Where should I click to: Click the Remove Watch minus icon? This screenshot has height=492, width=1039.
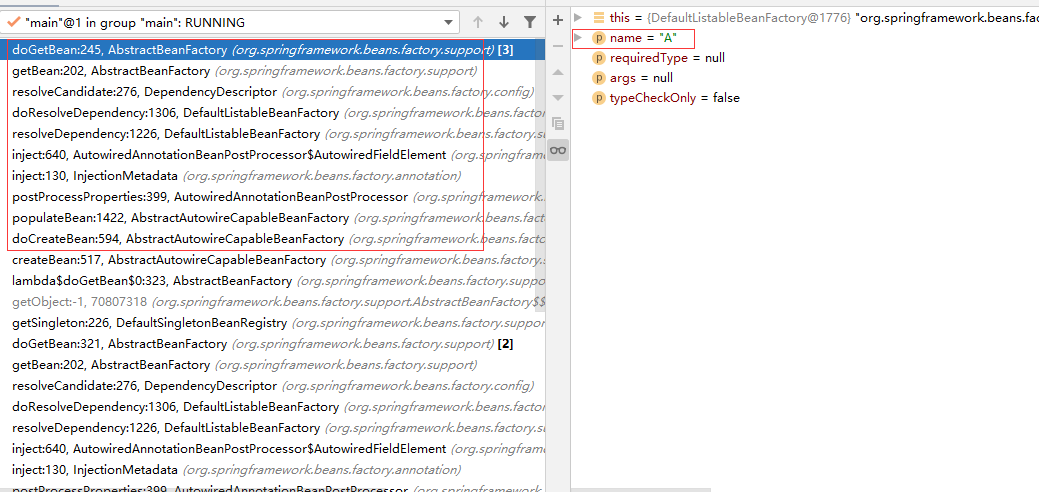click(x=558, y=45)
